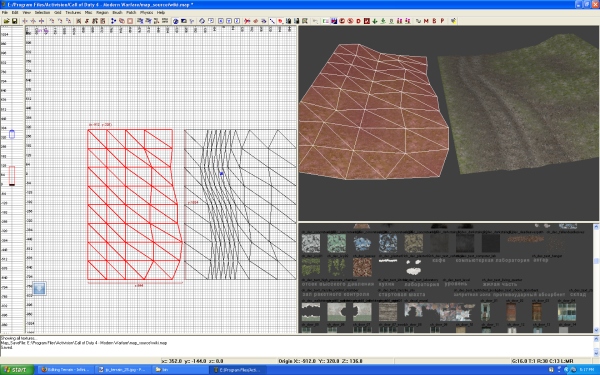600x375 pixels.
Task: Open the File menu
Action: 5,13
